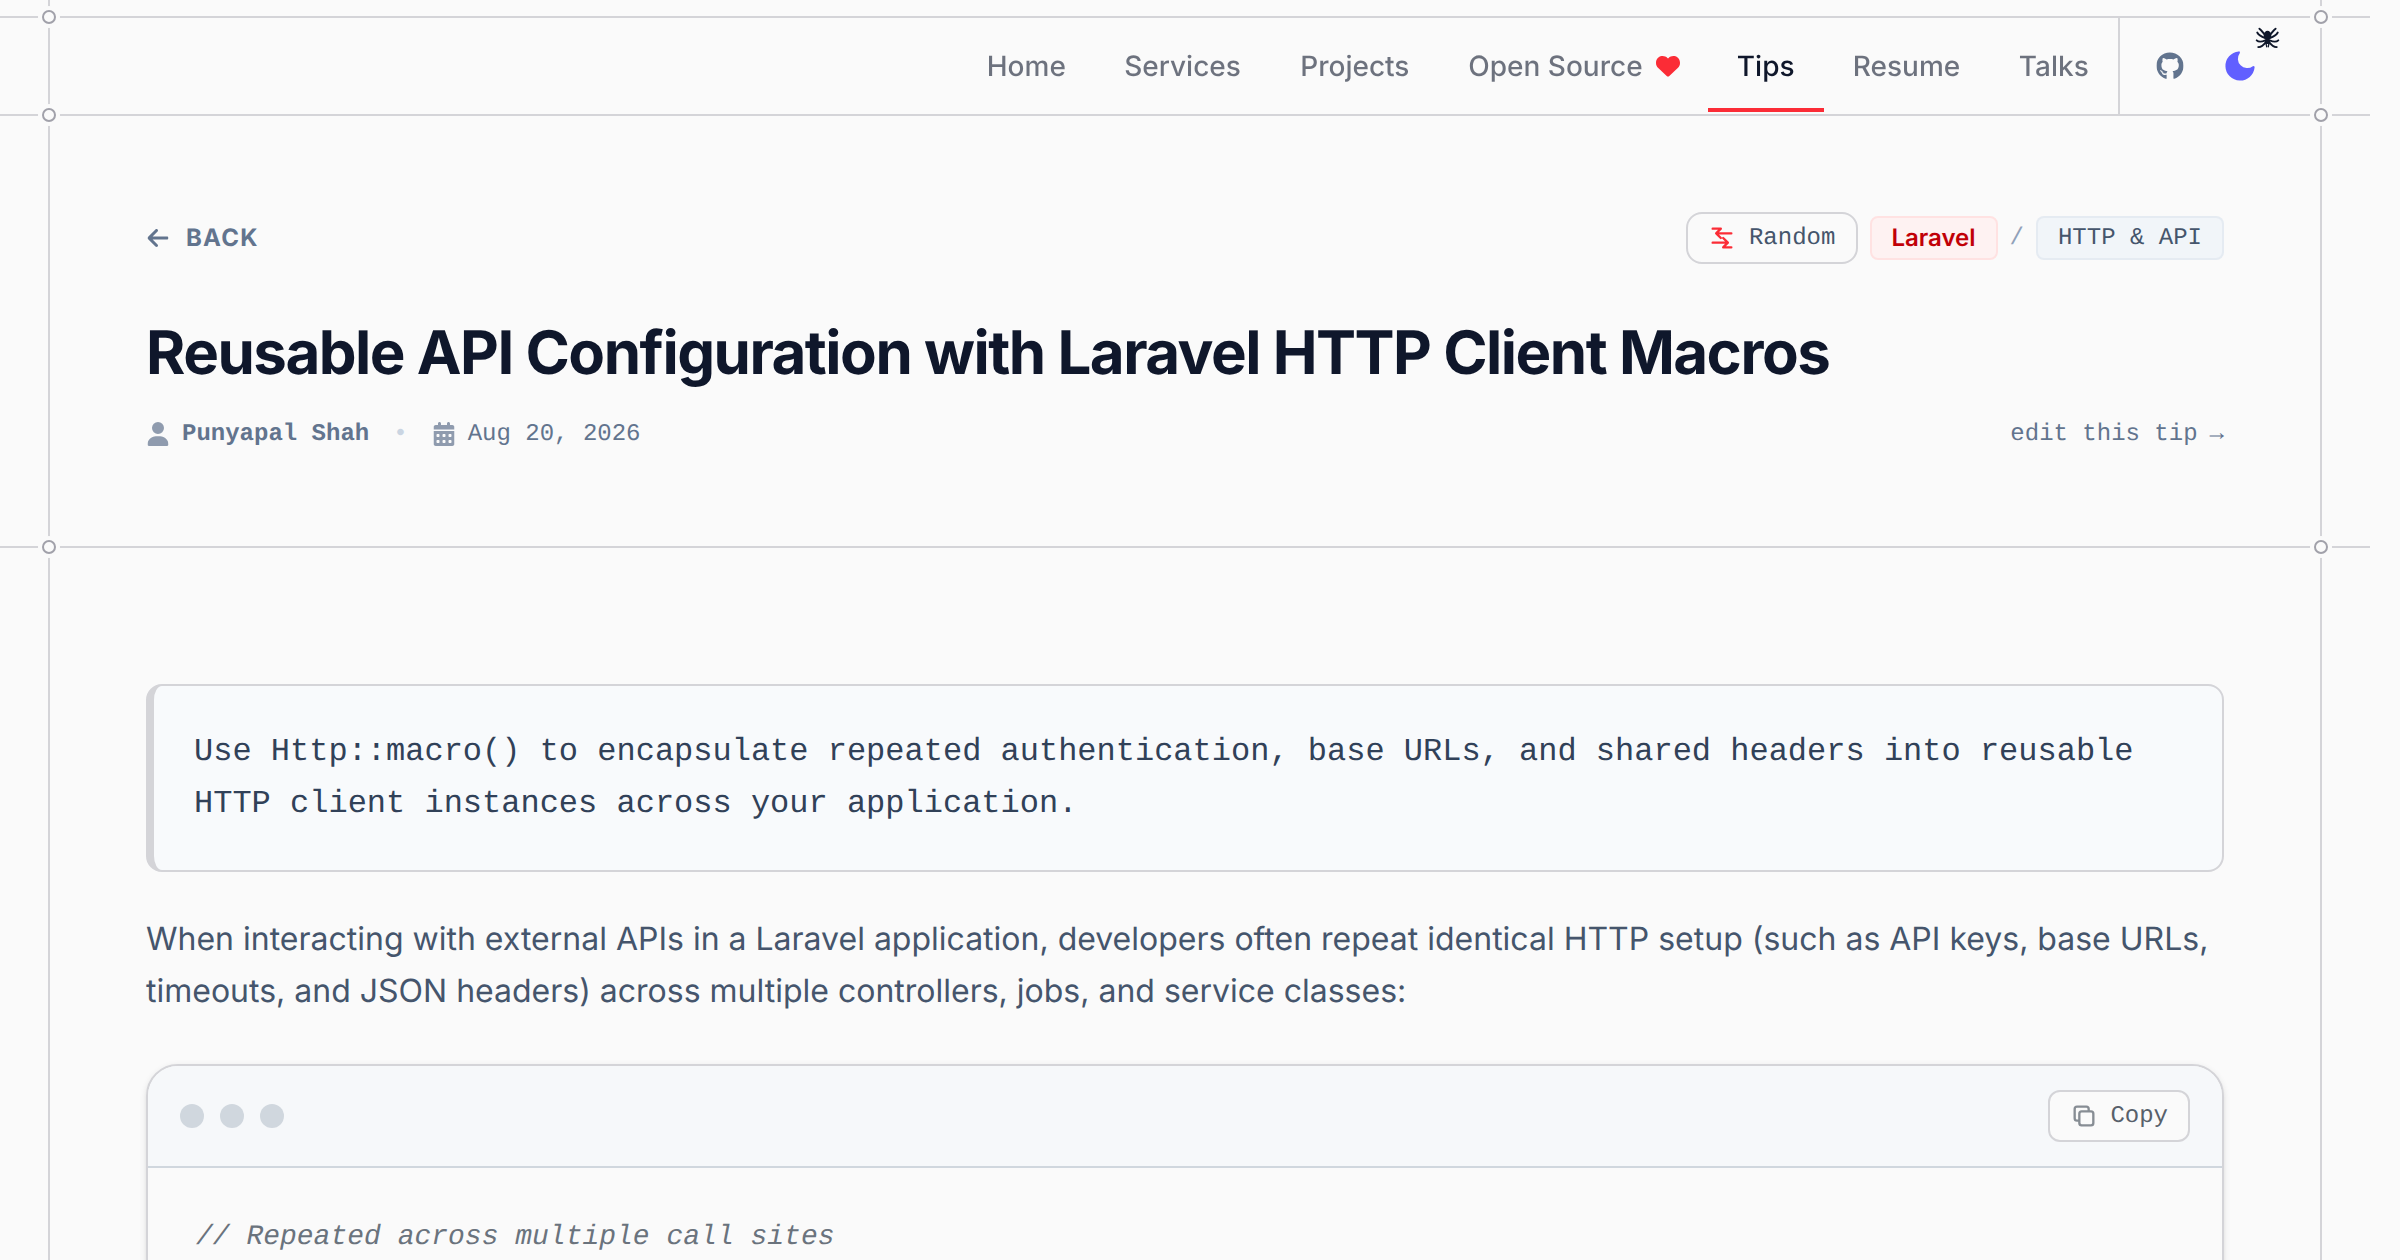This screenshot has height=1260, width=2400.
Task: Click the back arrow icon
Action: [x=158, y=237]
